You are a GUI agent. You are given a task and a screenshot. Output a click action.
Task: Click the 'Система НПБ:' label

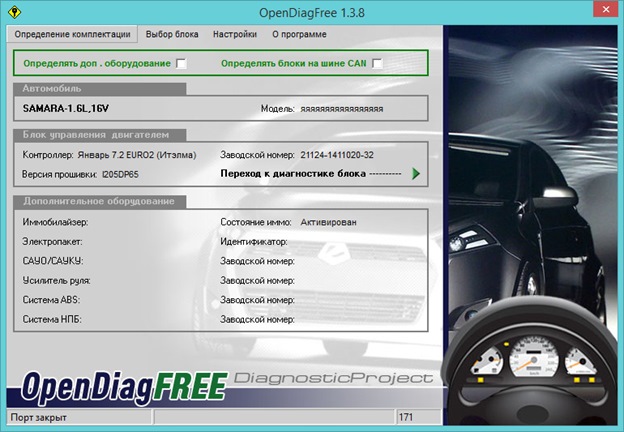[x=52, y=319]
